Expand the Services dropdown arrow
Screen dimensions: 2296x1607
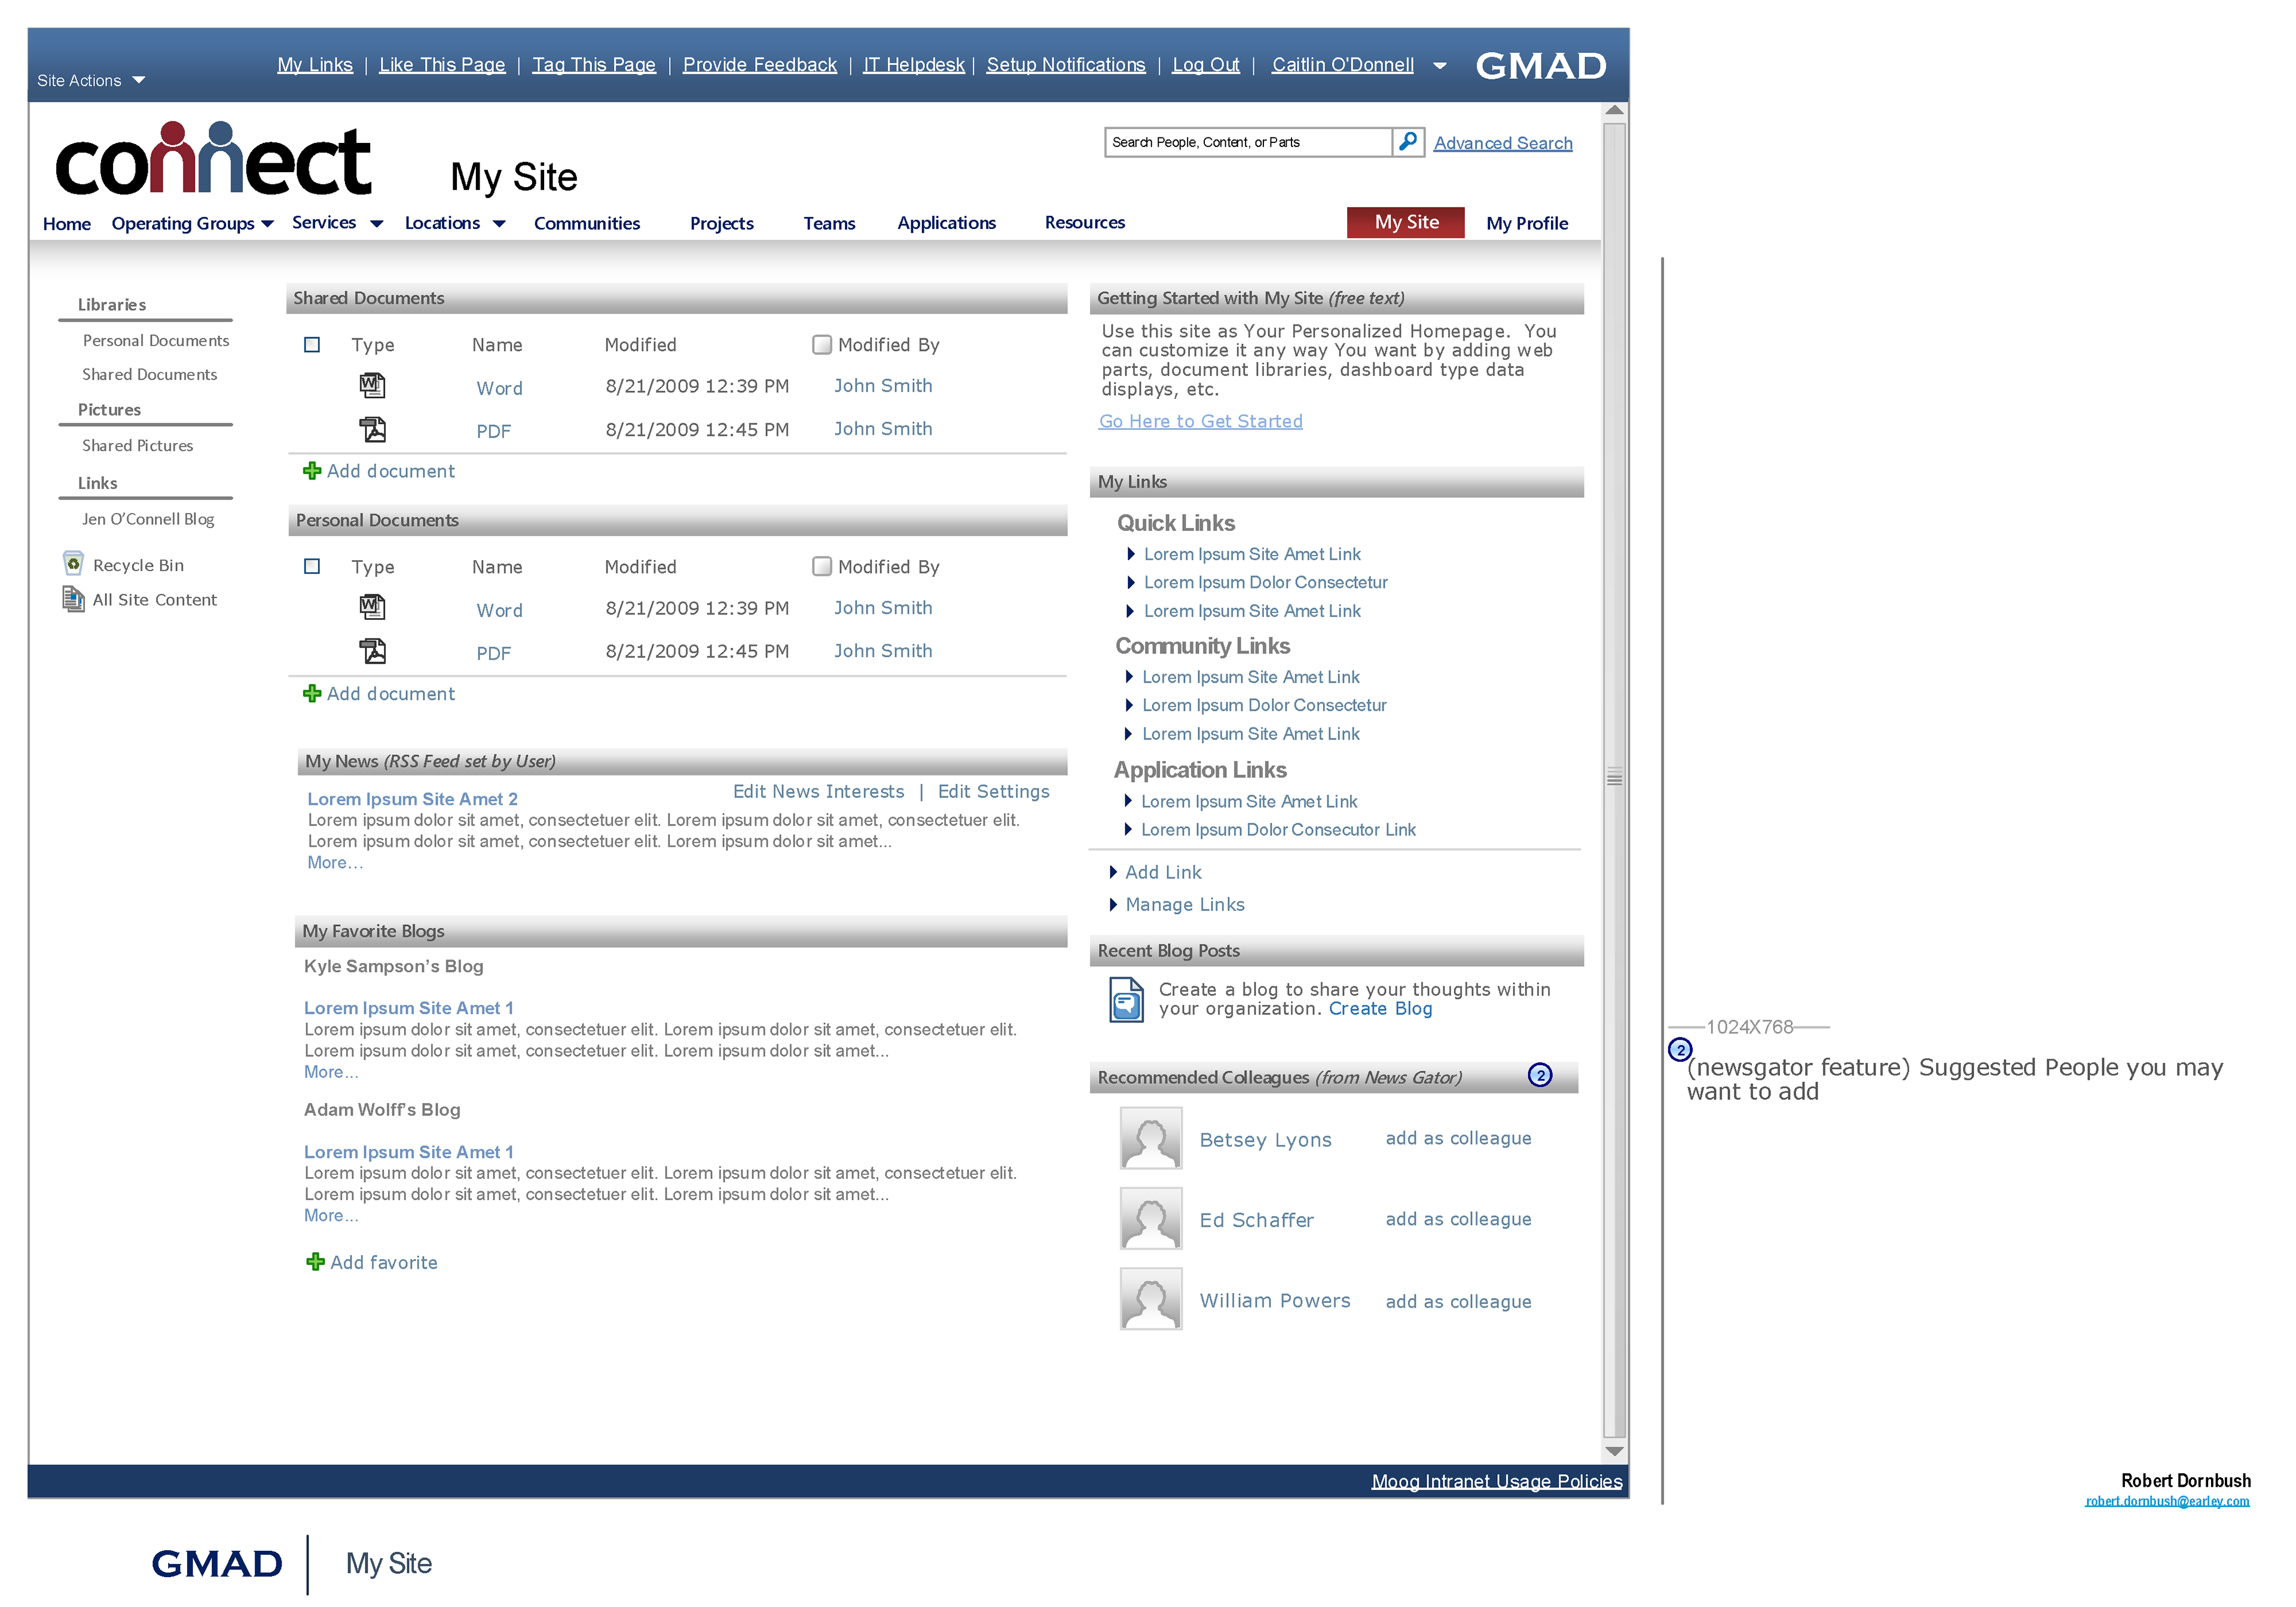click(x=377, y=224)
